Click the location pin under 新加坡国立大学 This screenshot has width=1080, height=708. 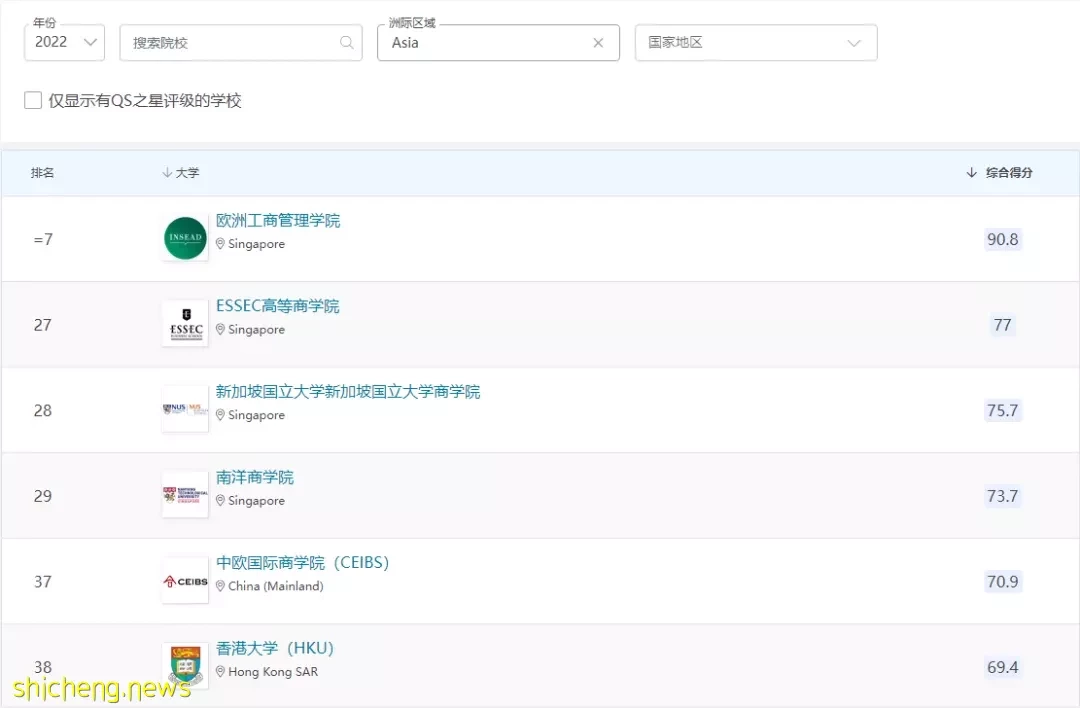pyautogui.click(x=220, y=415)
